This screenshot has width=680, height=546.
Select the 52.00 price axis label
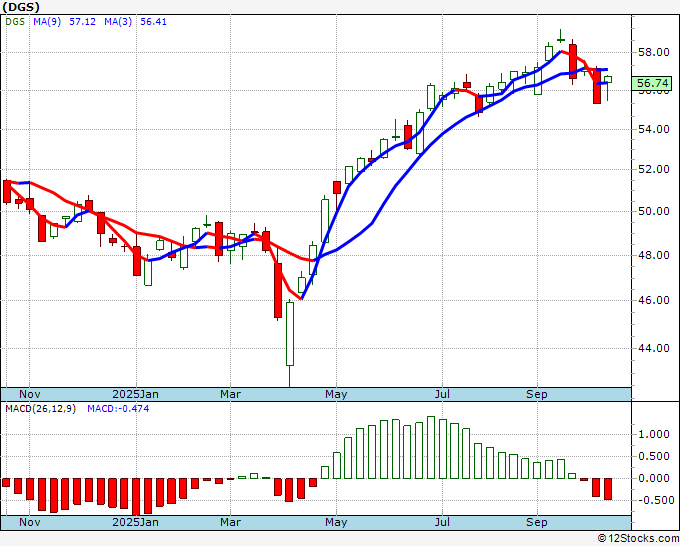pos(654,169)
